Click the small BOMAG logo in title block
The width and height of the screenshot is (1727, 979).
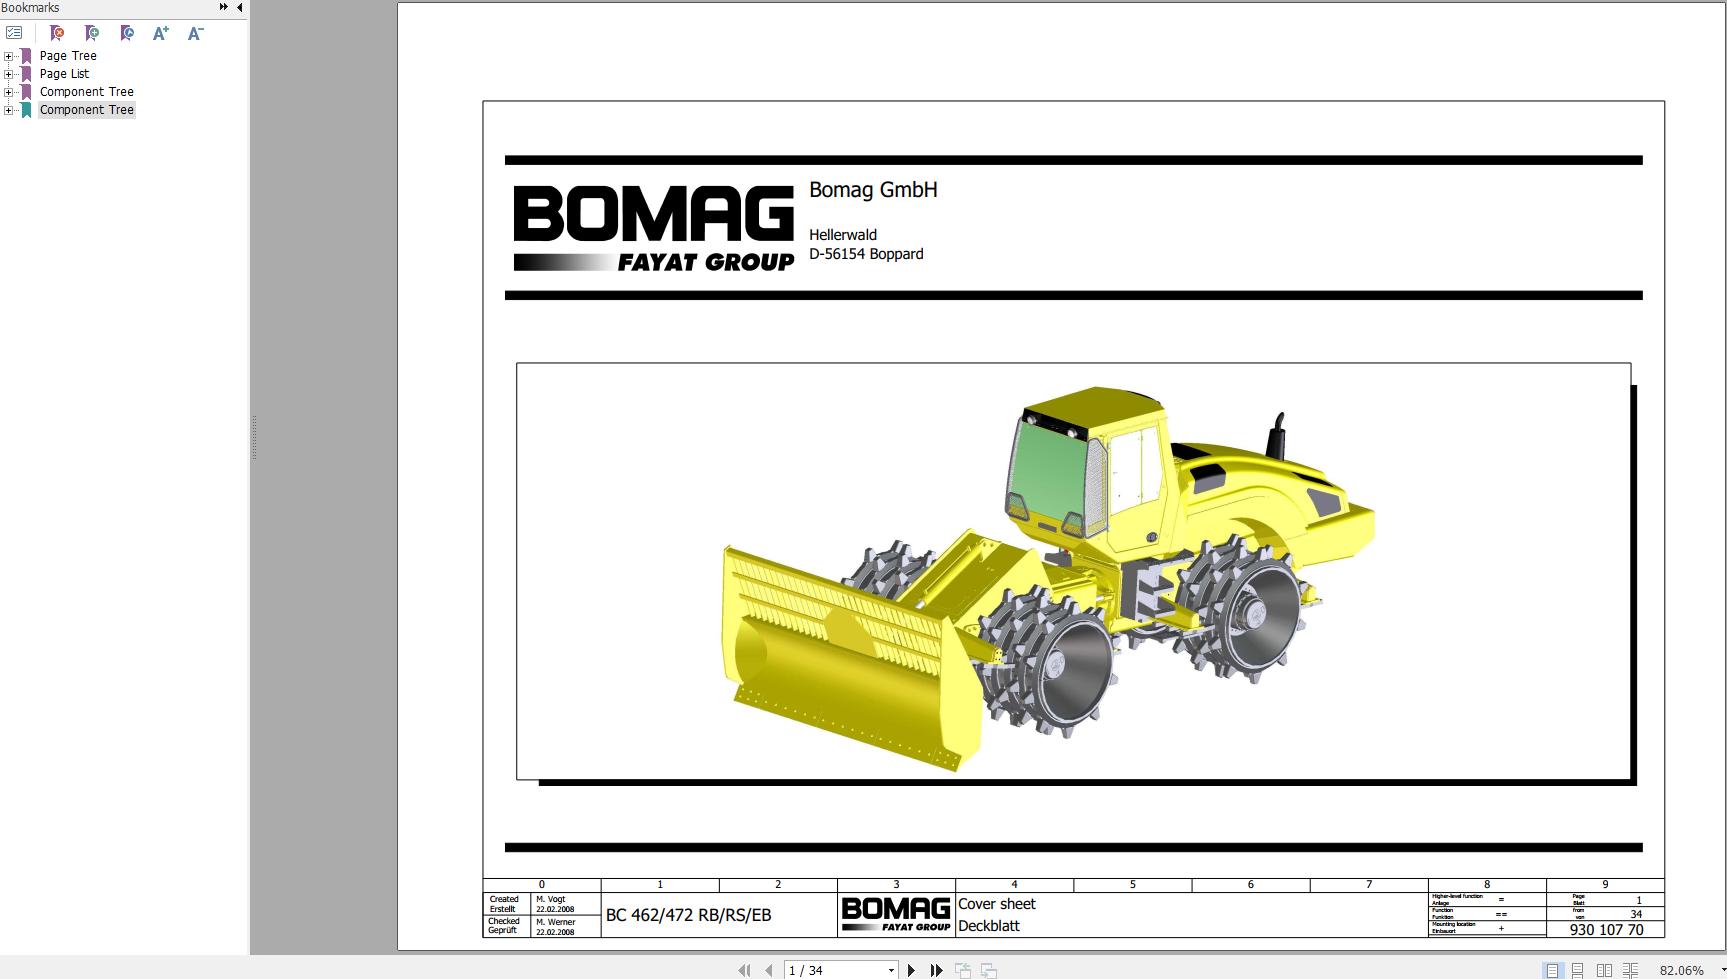[x=896, y=914]
